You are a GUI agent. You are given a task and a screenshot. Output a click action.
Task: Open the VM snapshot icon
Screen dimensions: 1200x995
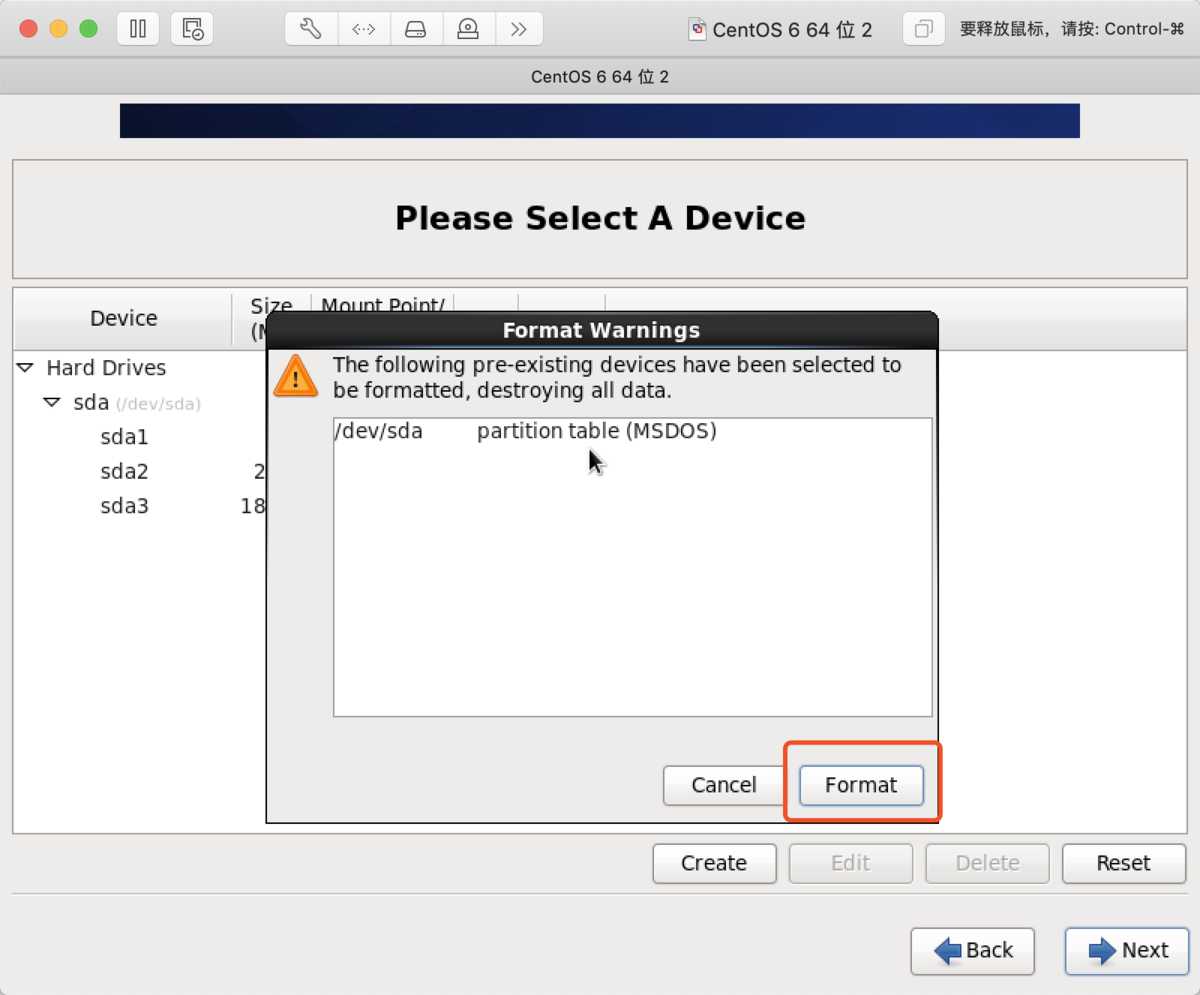(x=192, y=29)
